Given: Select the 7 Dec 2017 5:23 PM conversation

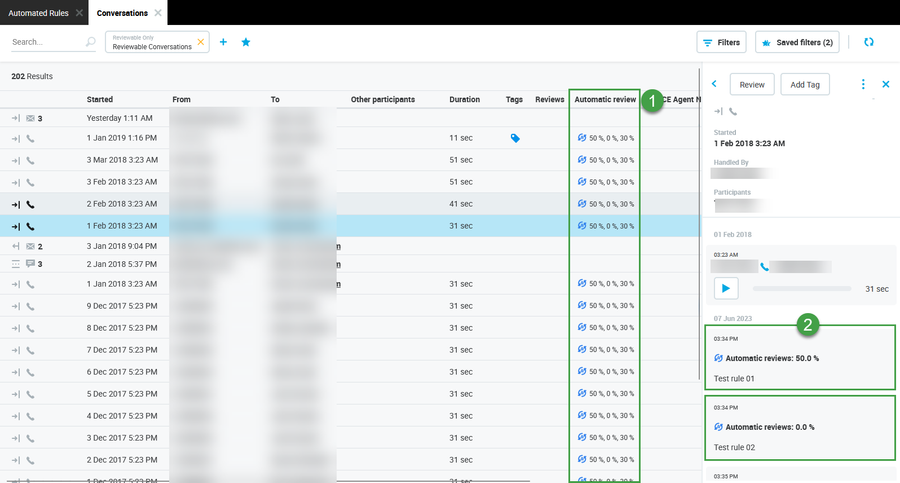Looking at the screenshot, I should (350, 350).
